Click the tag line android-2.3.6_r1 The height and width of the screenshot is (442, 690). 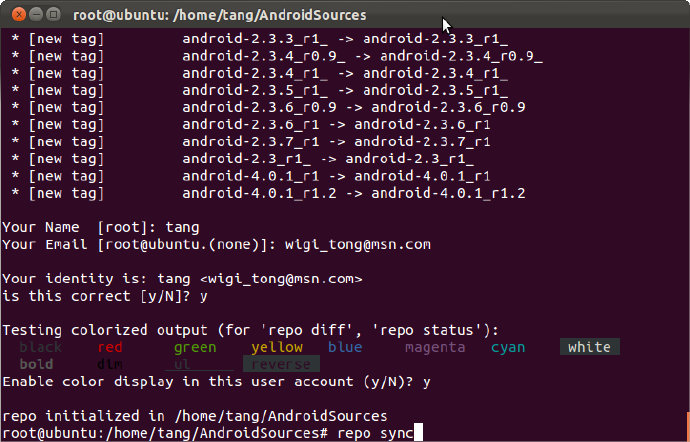[x=251, y=125]
